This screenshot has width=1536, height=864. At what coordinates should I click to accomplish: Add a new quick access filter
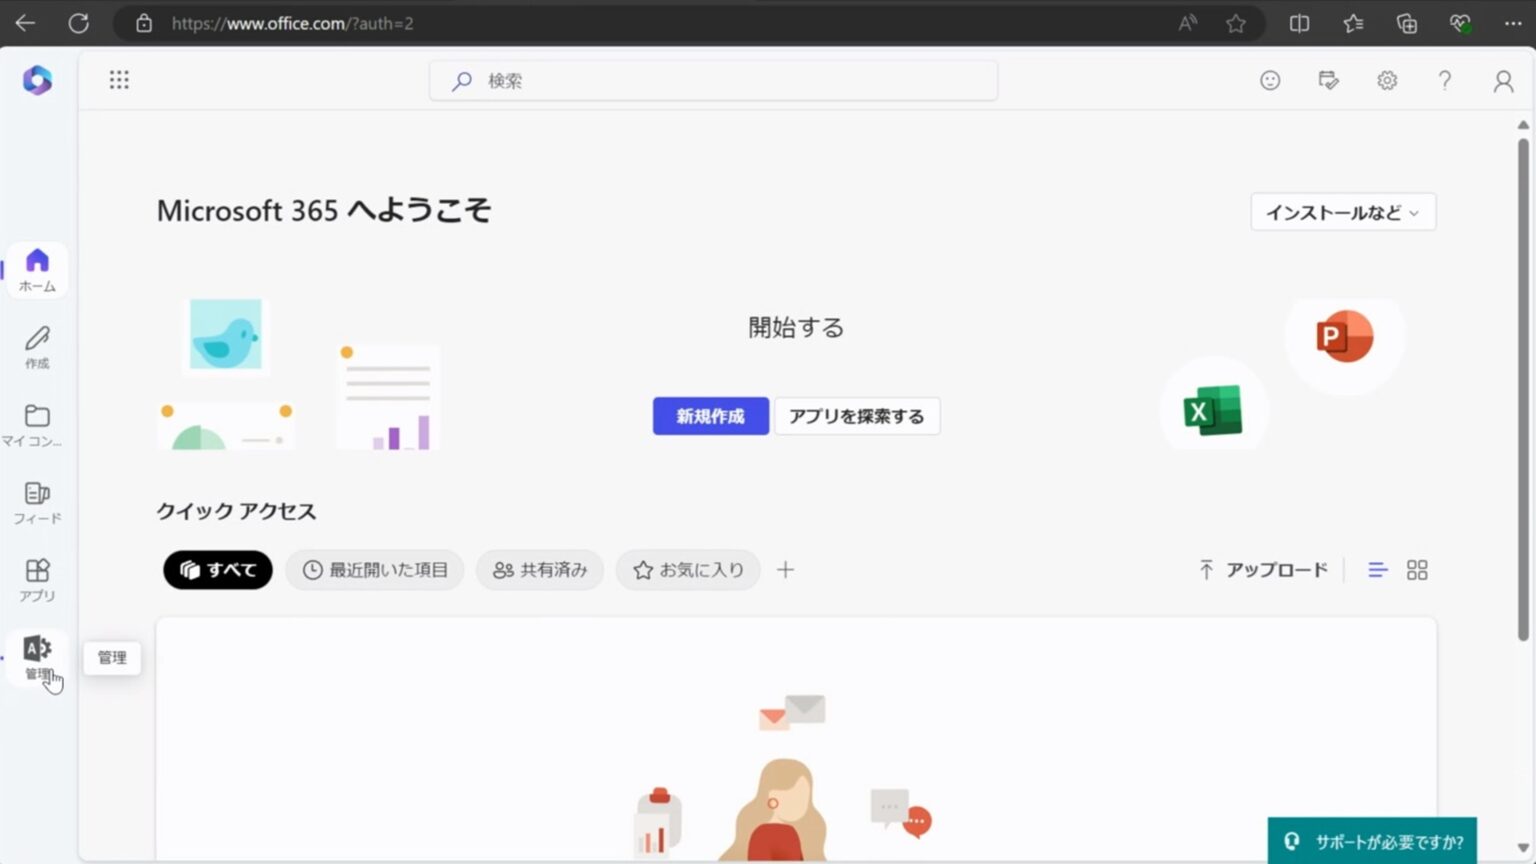coord(785,570)
